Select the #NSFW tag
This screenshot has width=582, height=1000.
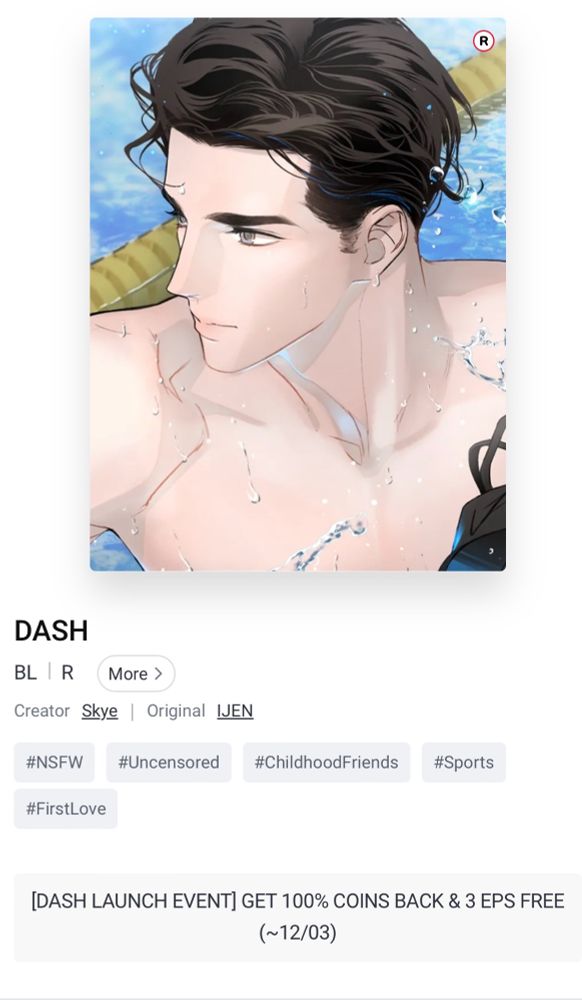pos(54,762)
